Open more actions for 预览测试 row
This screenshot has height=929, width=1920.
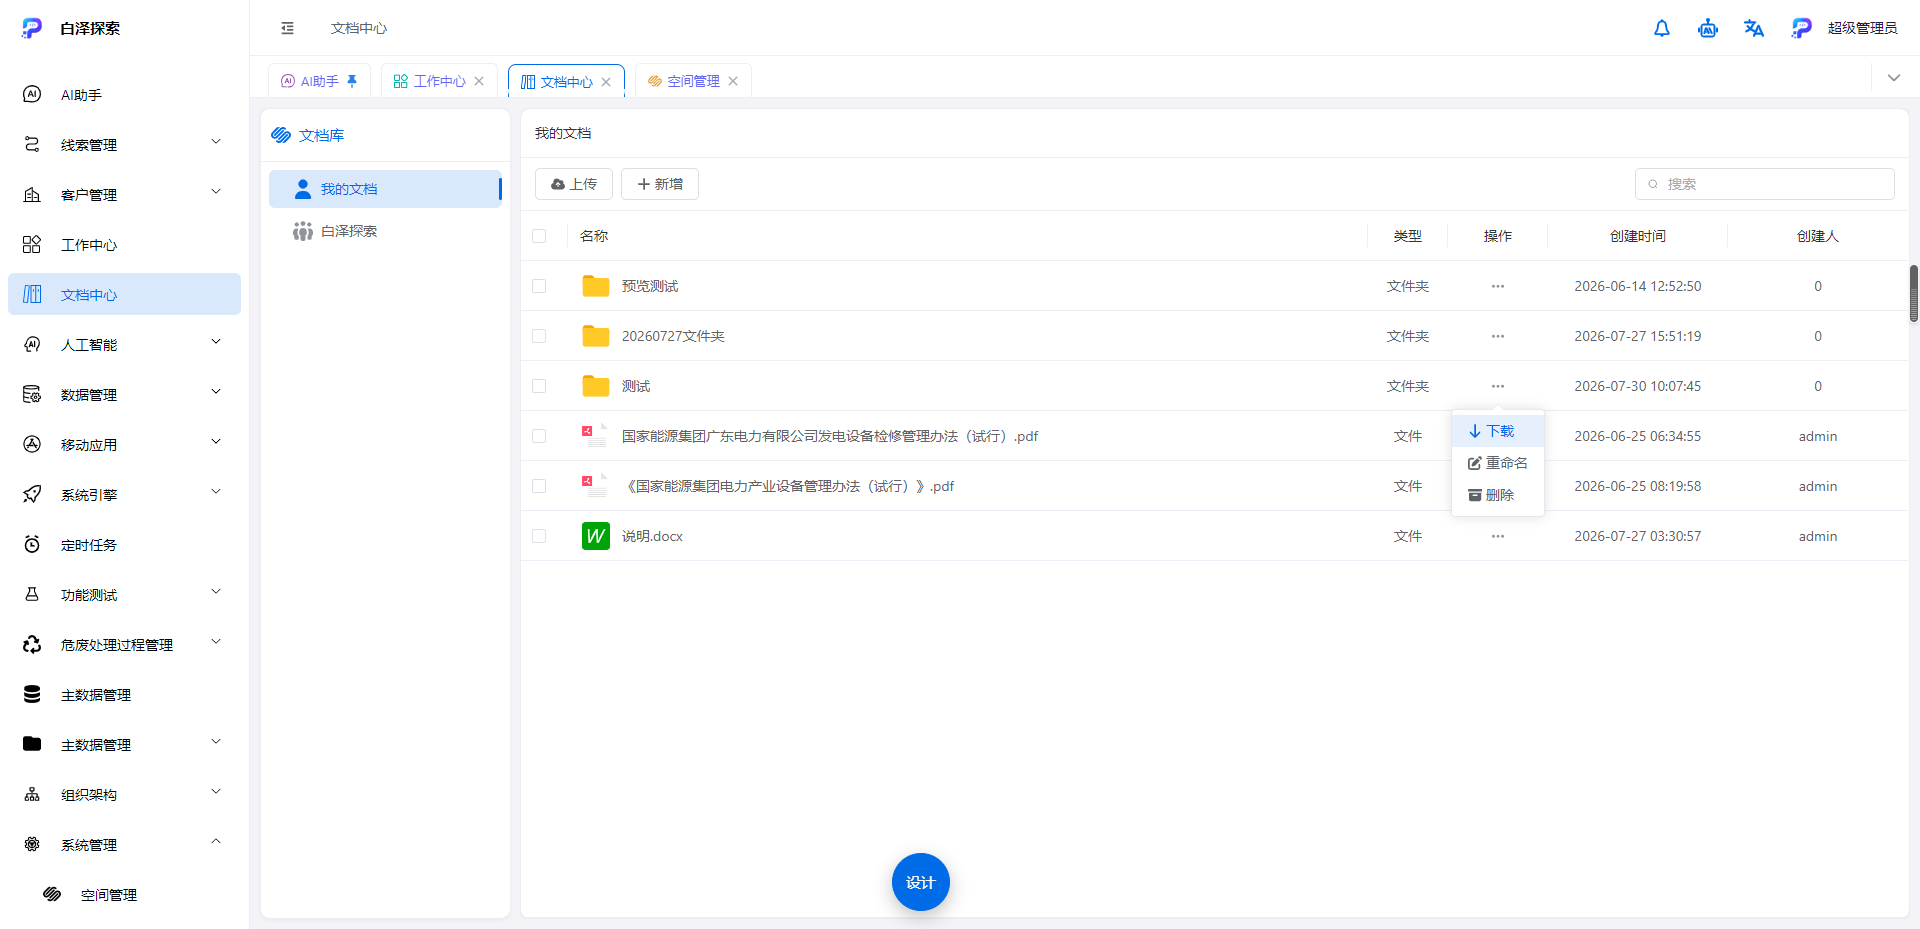pyautogui.click(x=1498, y=286)
